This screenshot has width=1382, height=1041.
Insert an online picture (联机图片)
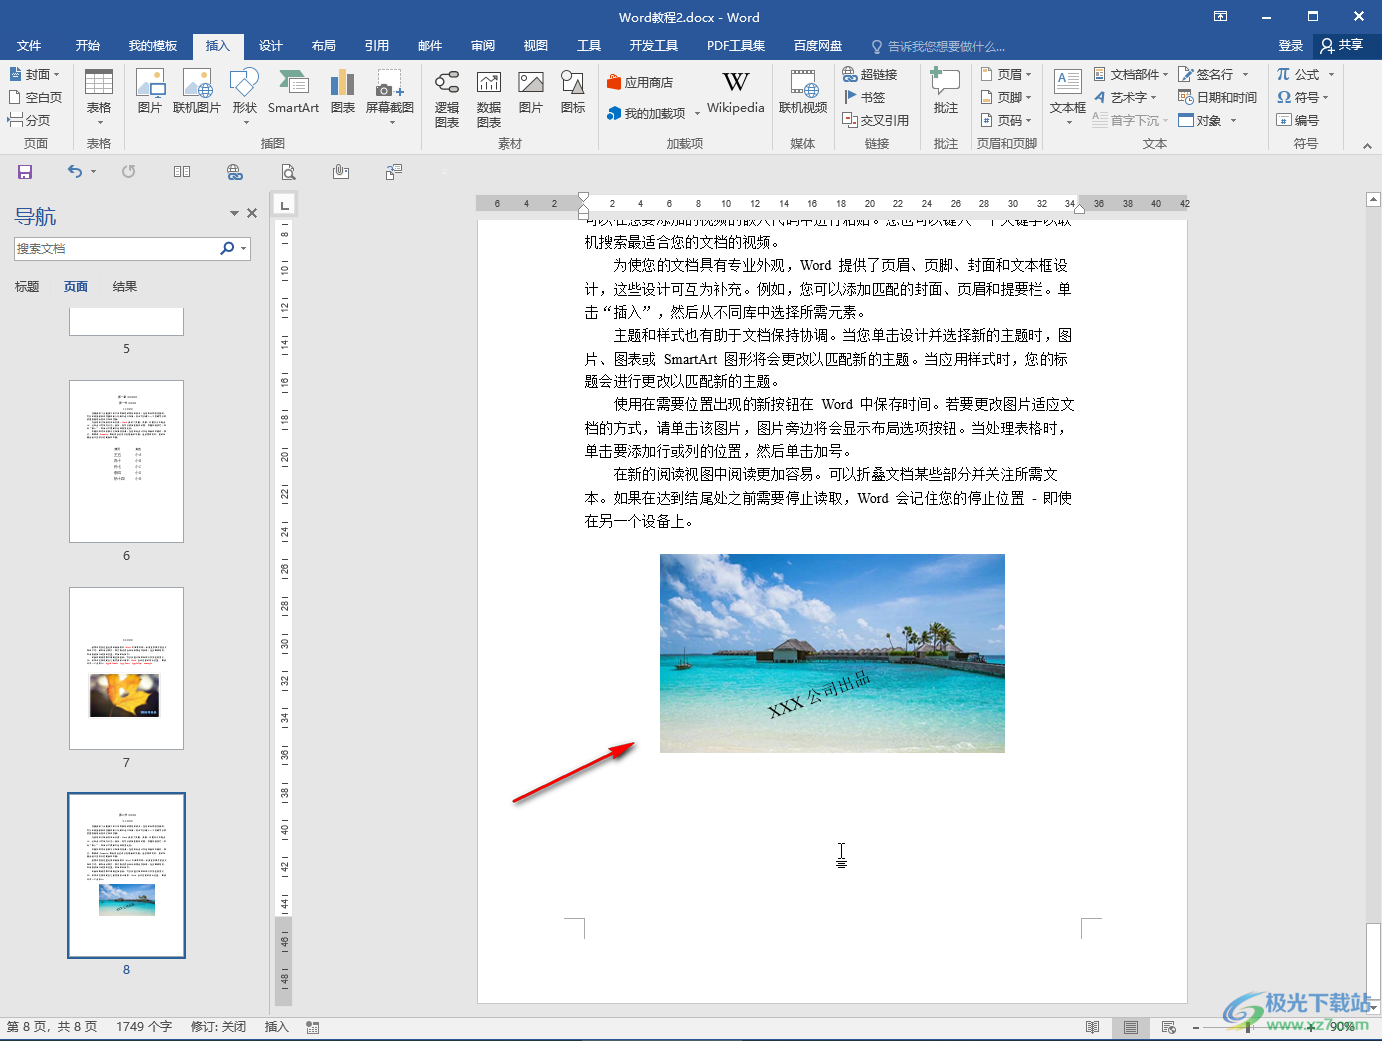click(197, 92)
